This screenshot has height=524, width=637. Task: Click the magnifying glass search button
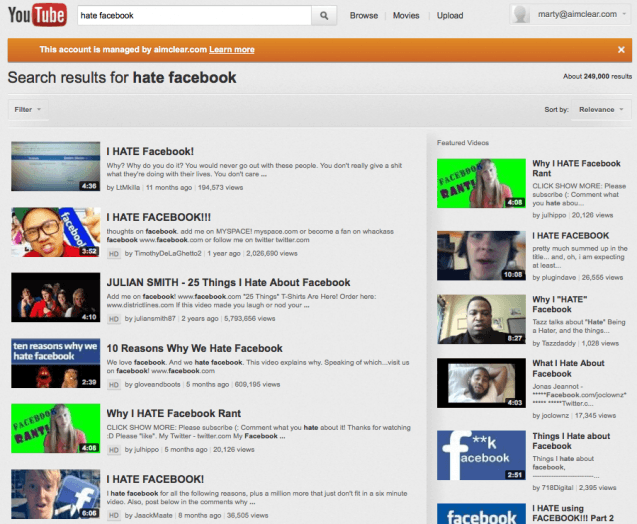(324, 15)
